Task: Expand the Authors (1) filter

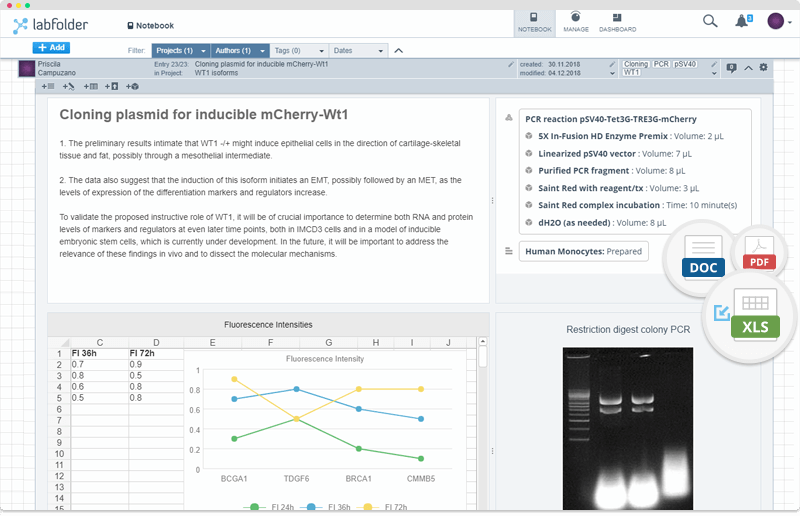Action: [x=239, y=51]
